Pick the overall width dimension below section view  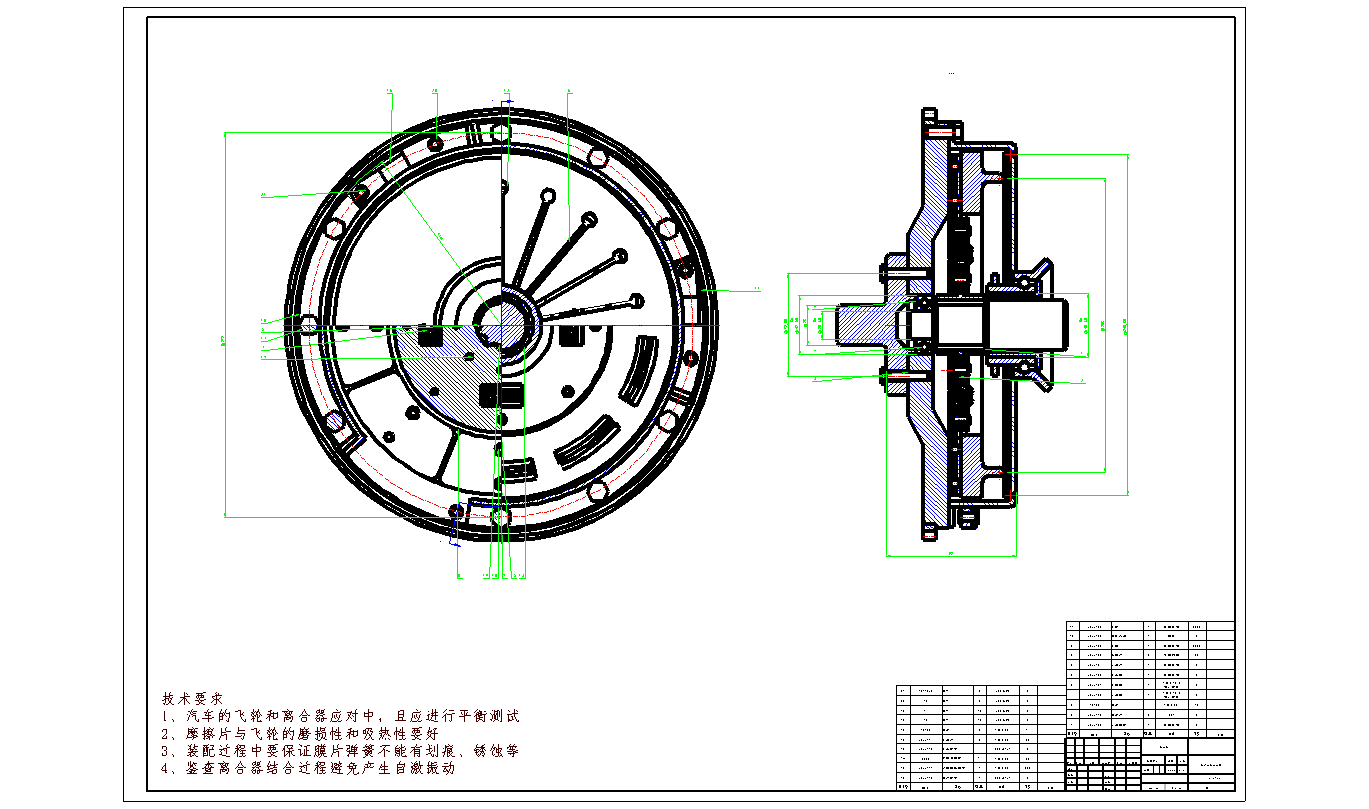[x=950, y=555]
